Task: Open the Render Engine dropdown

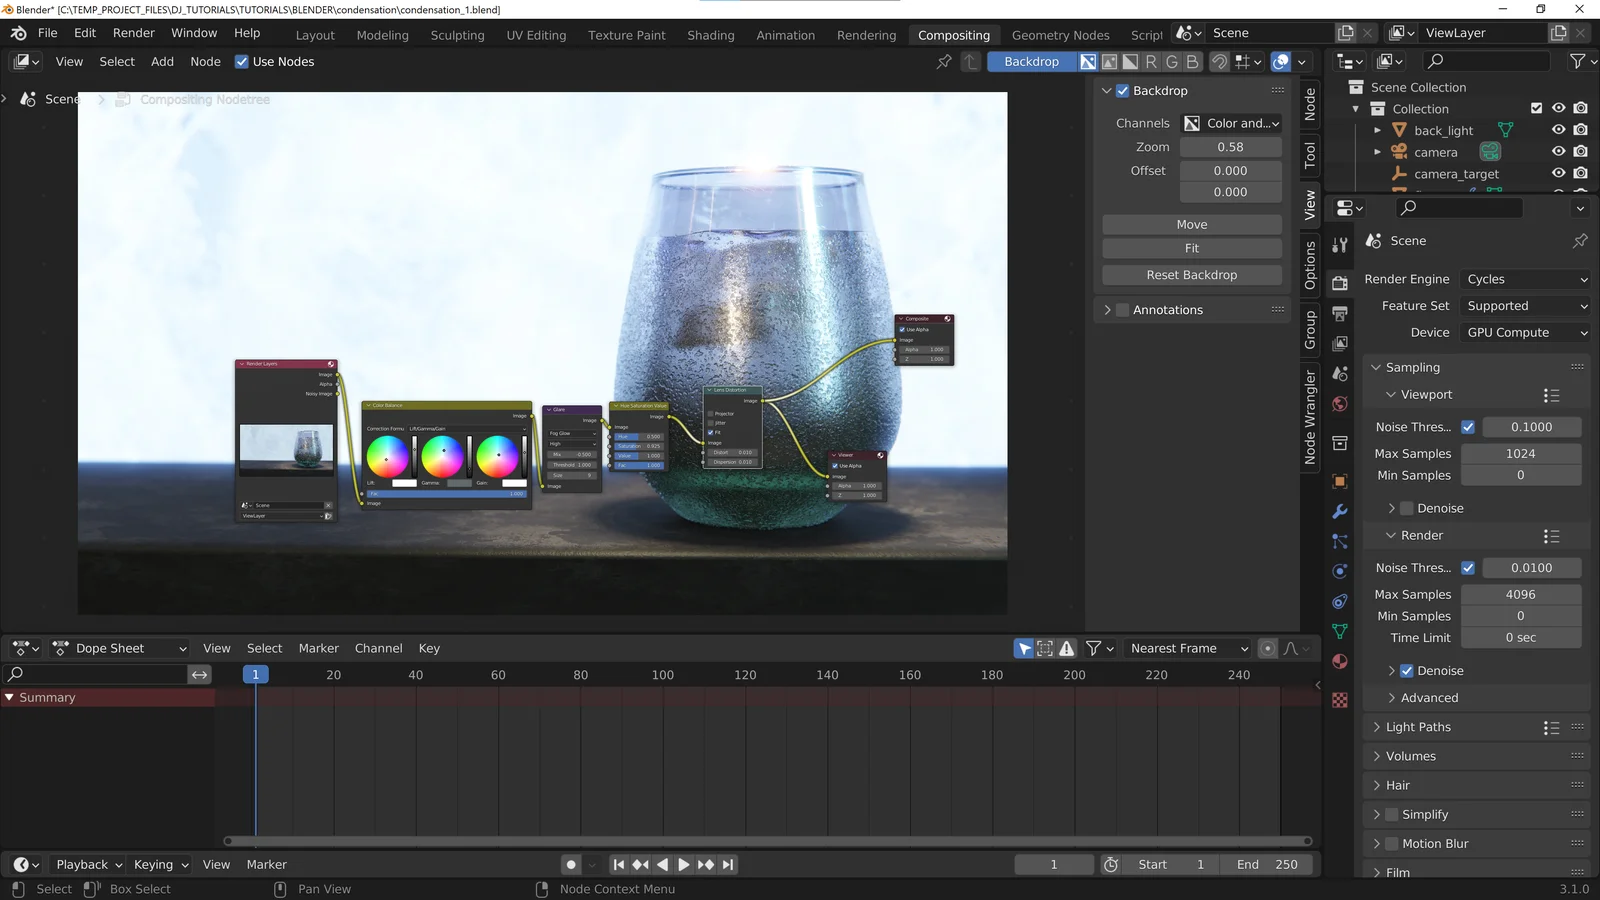Action: click(x=1525, y=279)
